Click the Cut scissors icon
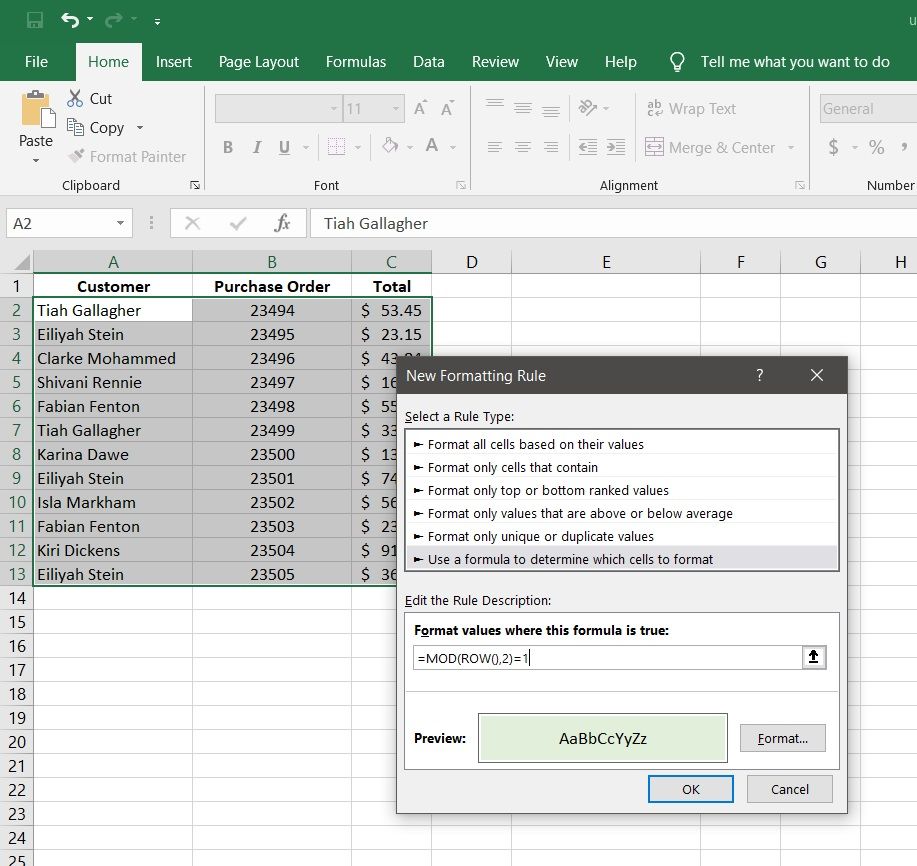This screenshot has width=917, height=866. 75,99
